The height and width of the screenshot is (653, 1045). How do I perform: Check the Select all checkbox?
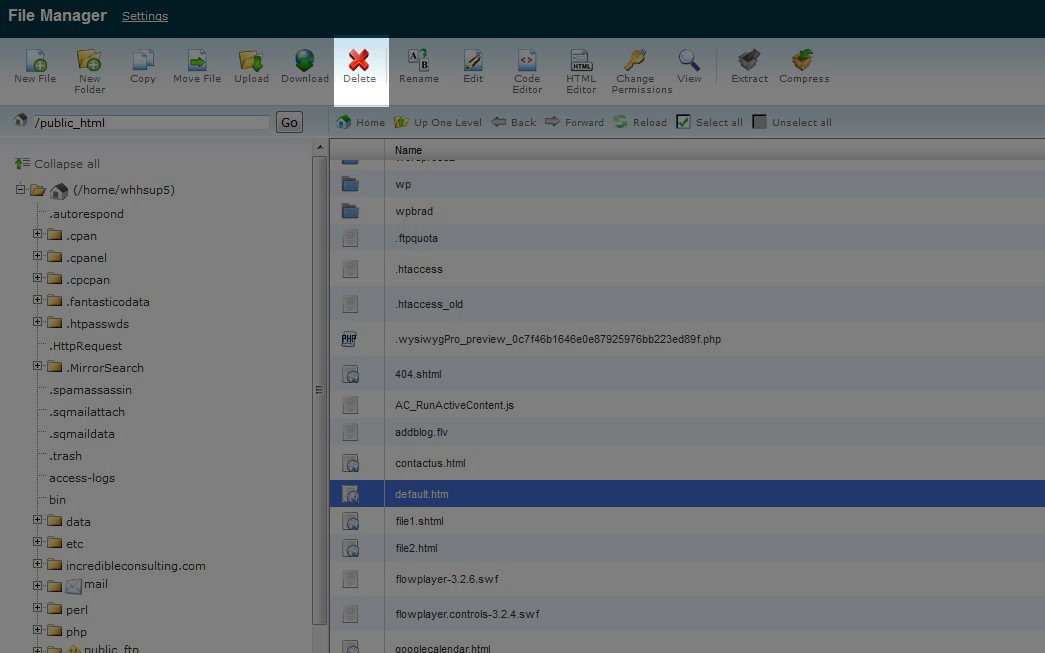point(684,122)
